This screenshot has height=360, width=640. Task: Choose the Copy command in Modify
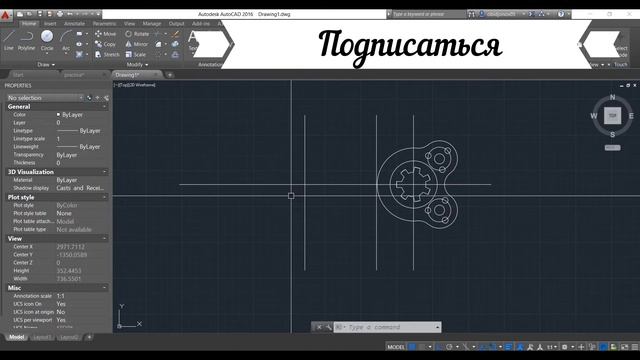[x=105, y=44]
